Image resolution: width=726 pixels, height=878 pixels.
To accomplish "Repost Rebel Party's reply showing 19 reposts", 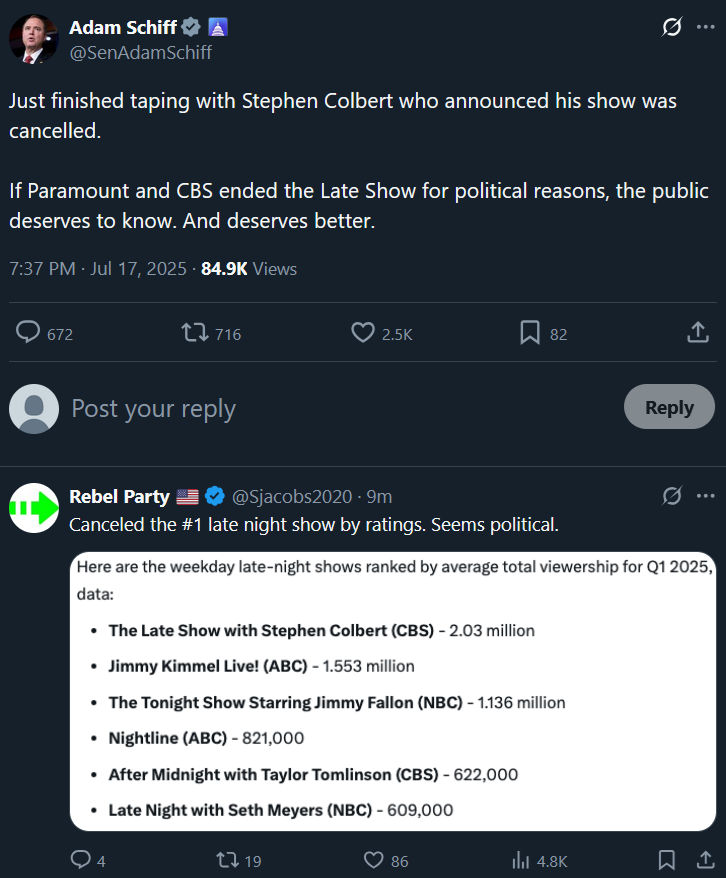I will coord(227,860).
